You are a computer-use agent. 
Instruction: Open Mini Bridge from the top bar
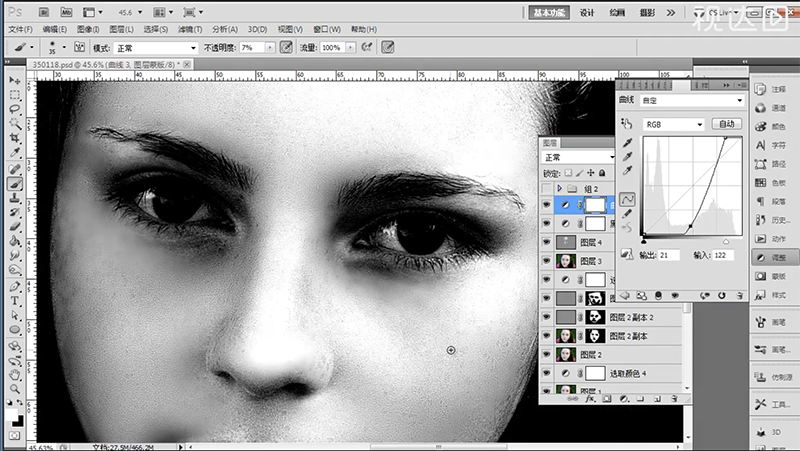click(66, 12)
